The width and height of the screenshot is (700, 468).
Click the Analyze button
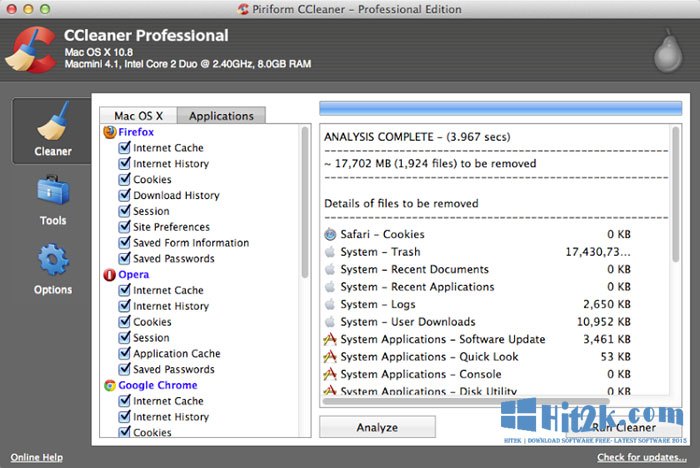377,427
